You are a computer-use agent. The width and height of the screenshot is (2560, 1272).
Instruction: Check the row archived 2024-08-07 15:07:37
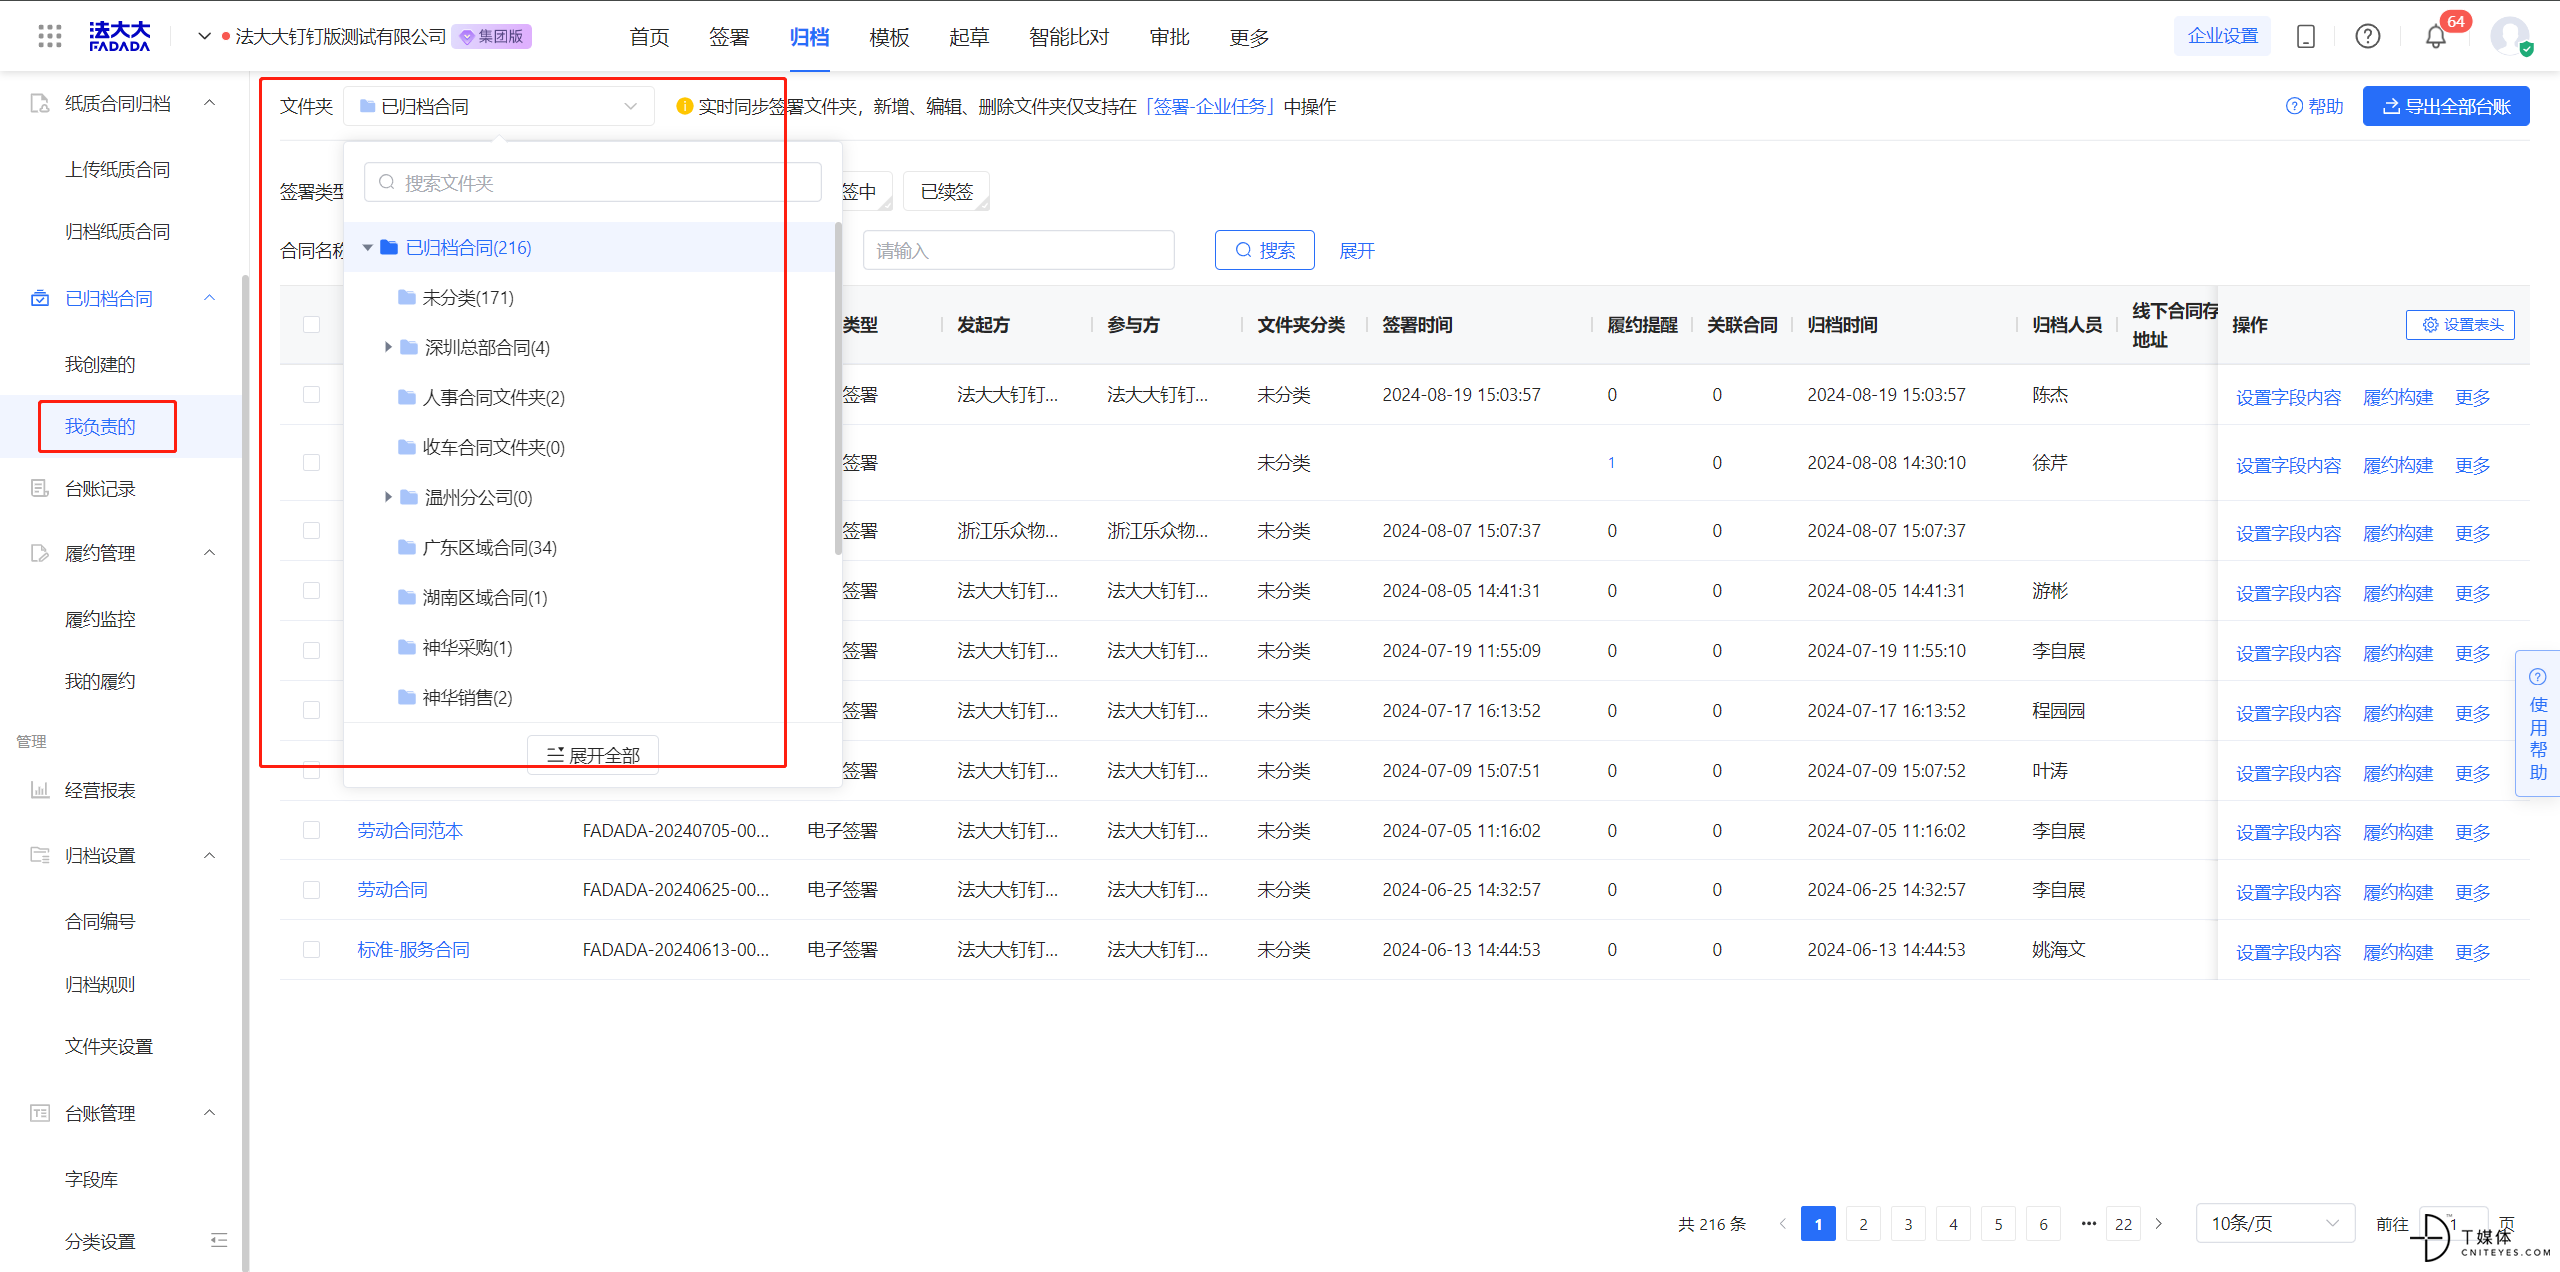[x=311, y=530]
